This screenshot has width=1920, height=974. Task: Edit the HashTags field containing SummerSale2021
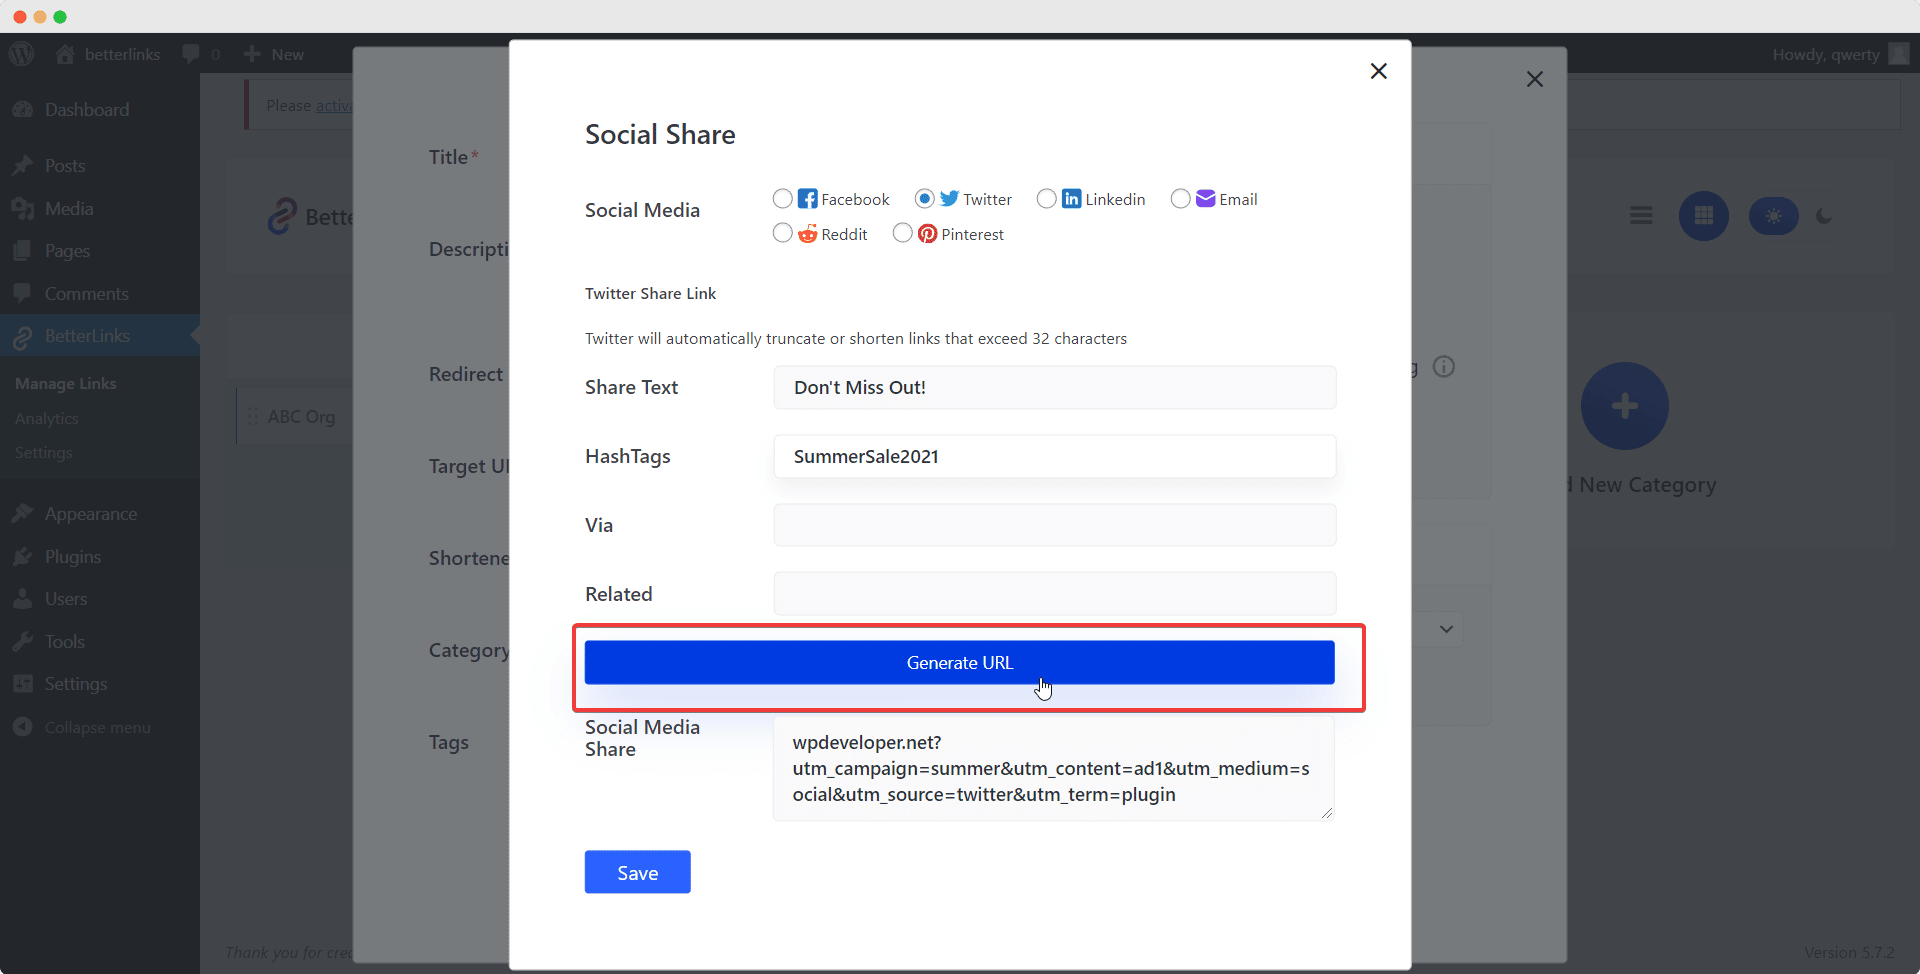coord(1054,456)
